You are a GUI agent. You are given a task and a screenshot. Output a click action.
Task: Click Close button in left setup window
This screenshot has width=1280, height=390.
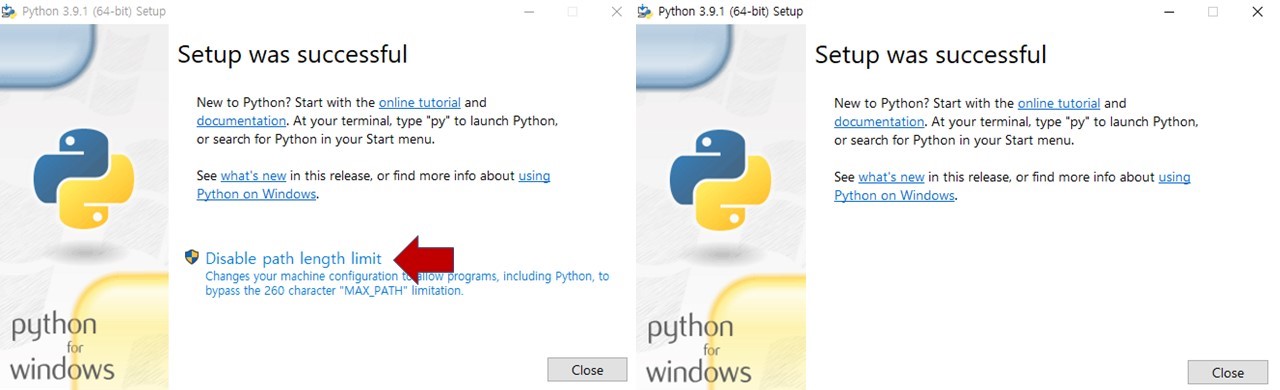(x=587, y=370)
